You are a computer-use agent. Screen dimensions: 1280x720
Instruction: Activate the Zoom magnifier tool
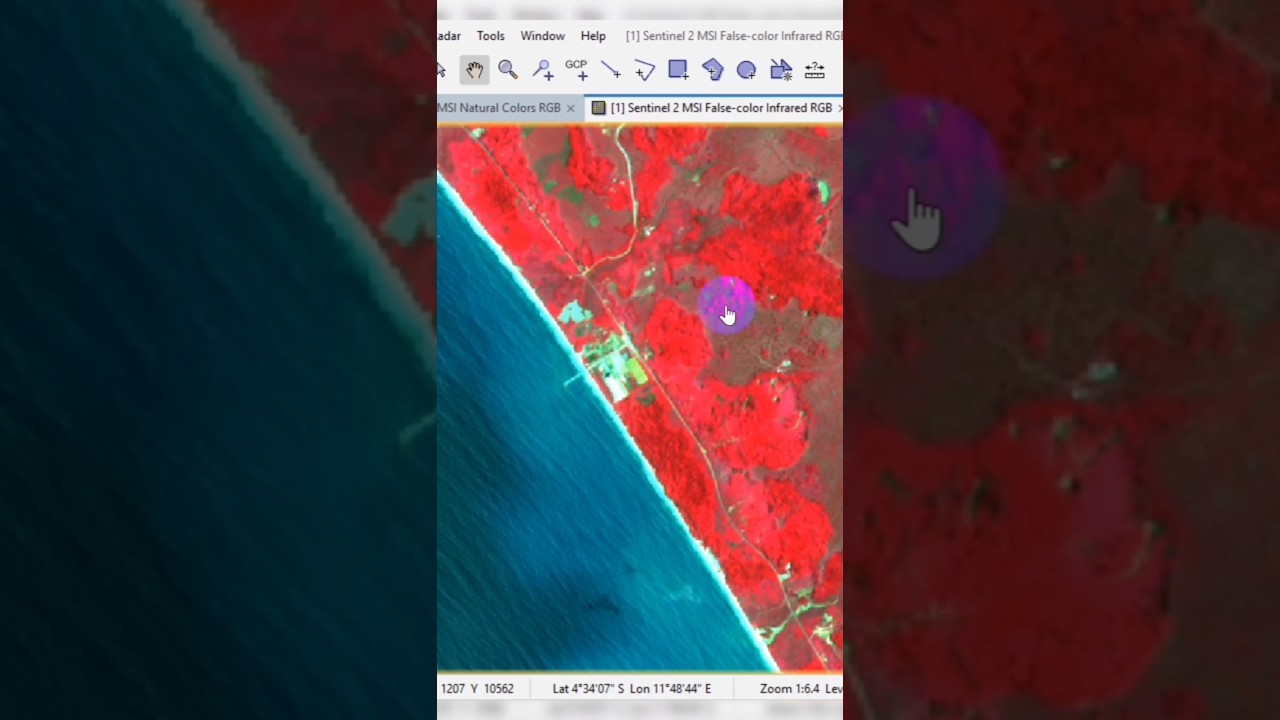(x=508, y=70)
